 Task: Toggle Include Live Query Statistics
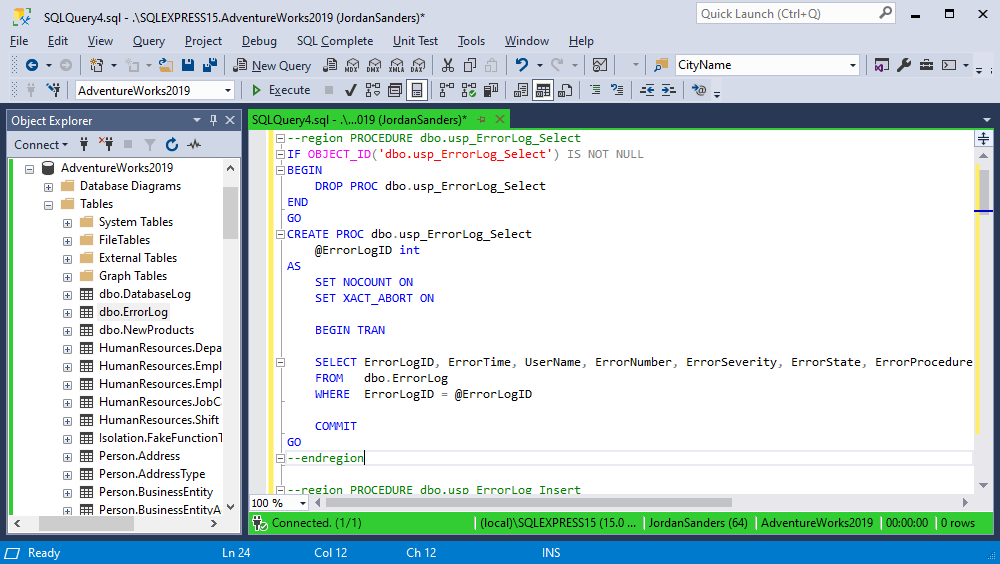click(x=469, y=91)
